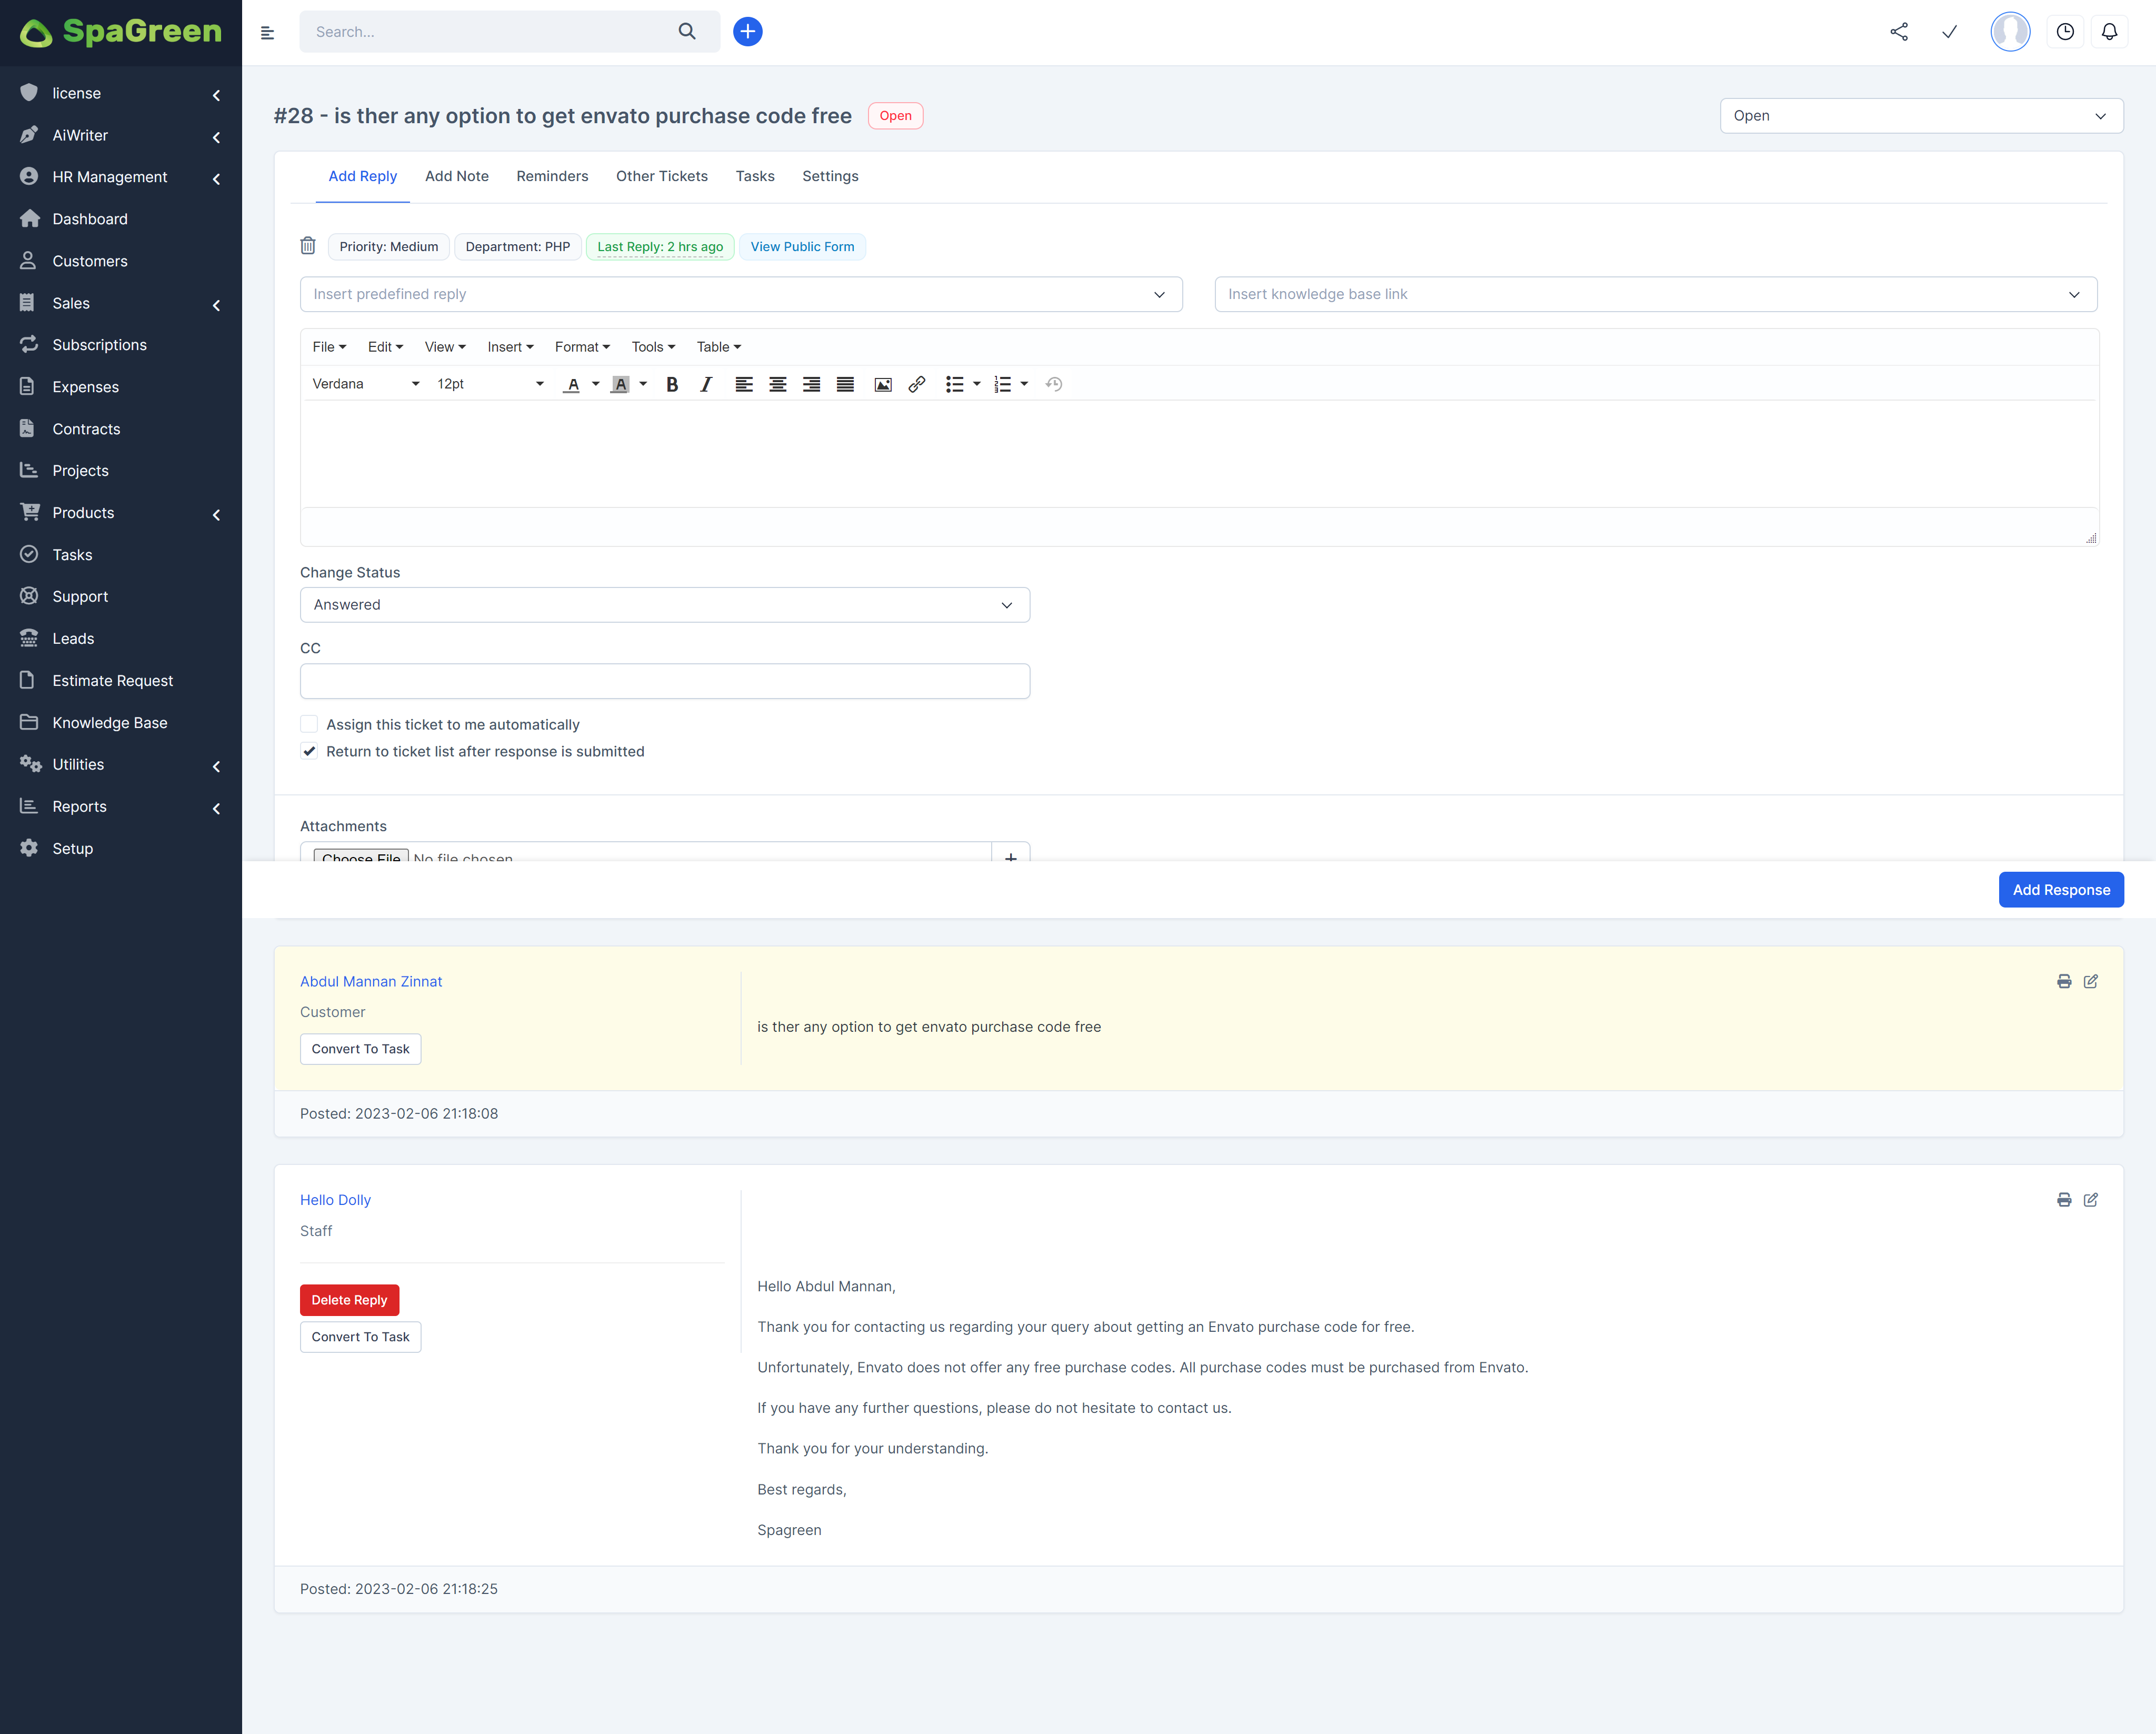Print Abdul Mannan Zinnat's message

(x=2063, y=981)
